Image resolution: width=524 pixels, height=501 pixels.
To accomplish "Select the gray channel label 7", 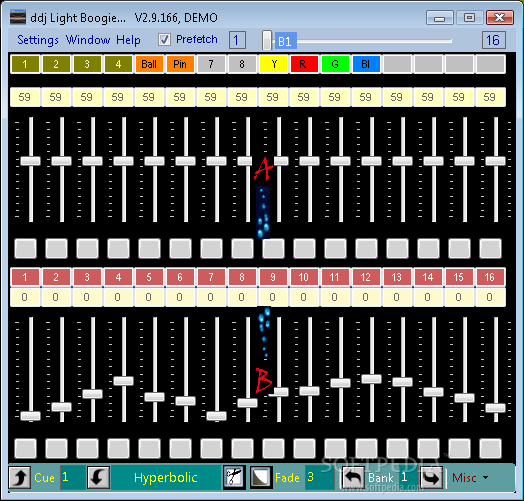I will [x=211, y=64].
